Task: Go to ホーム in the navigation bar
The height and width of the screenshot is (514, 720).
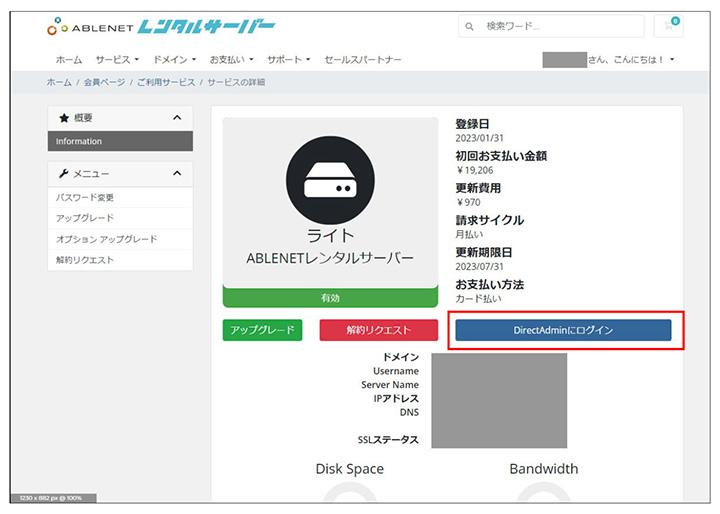Action: point(69,59)
